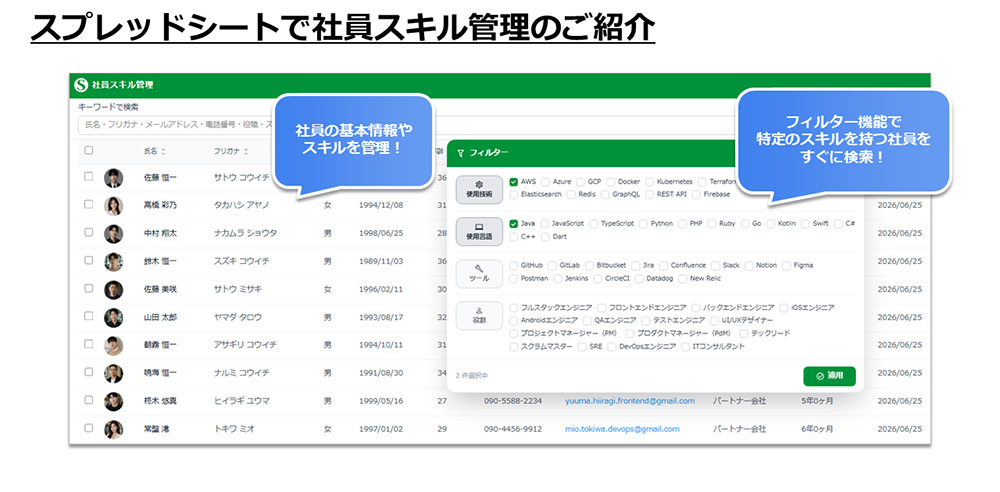Click the funnel icon in フィルター header
The height and width of the screenshot is (492, 1000).
point(460,153)
